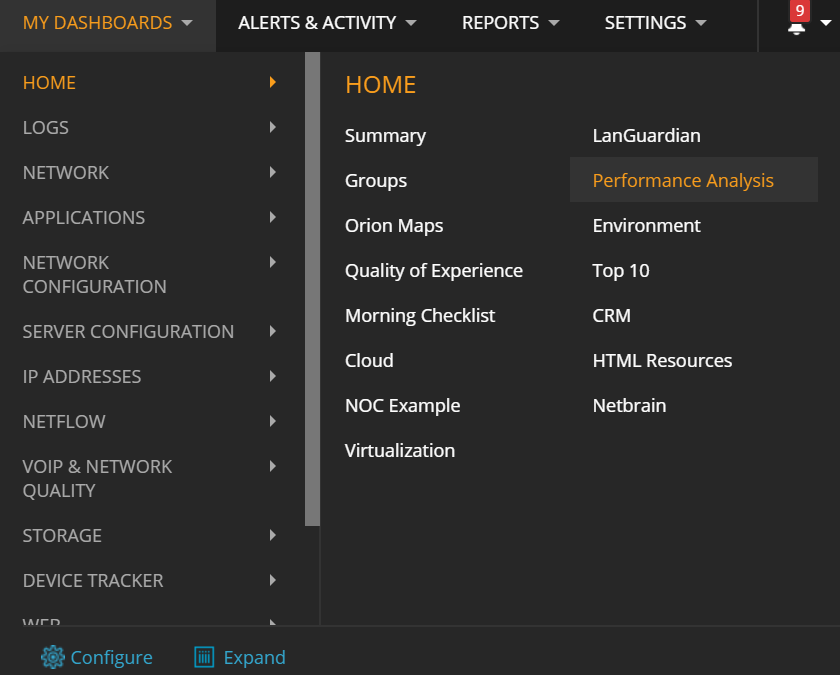Click the Configure gear icon
840x675 pixels.
(52, 657)
